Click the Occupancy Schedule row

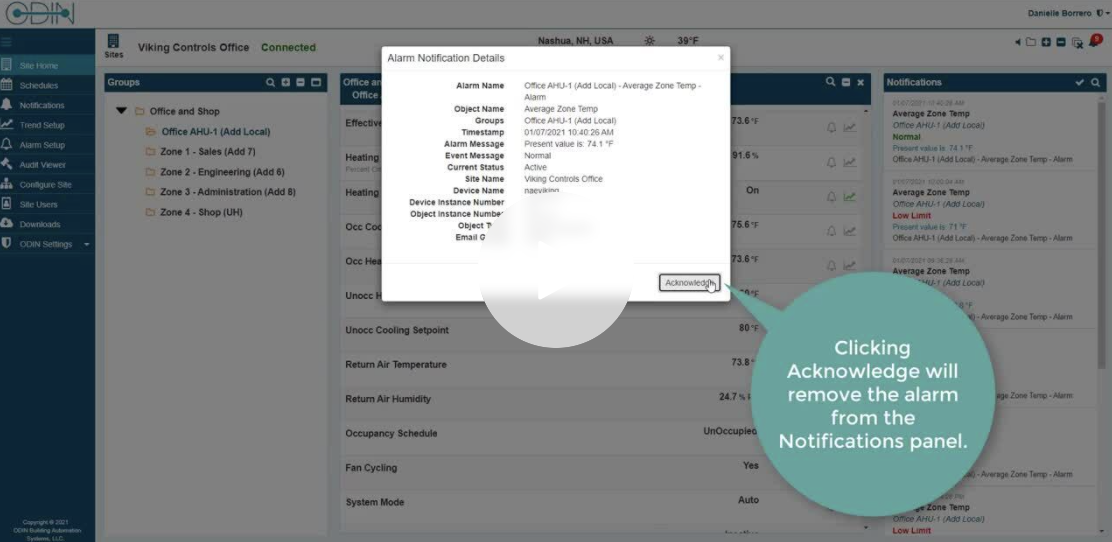[x=605, y=433]
